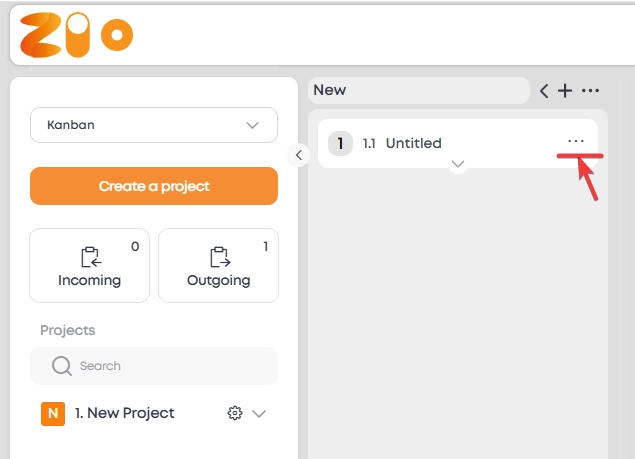Click the magnifier icon in Search

pyautogui.click(x=61, y=366)
